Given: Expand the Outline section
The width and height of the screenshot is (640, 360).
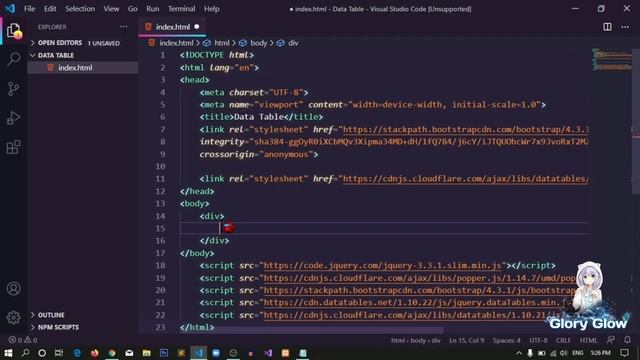Looking at the screenshot, I should click(47, 315).
